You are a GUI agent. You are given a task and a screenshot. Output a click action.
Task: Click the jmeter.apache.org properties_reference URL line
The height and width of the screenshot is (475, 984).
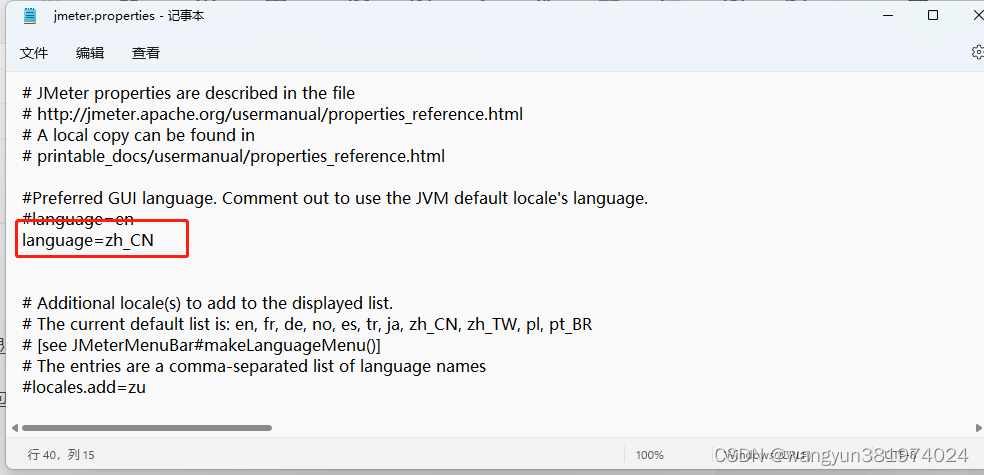point(272,114)
